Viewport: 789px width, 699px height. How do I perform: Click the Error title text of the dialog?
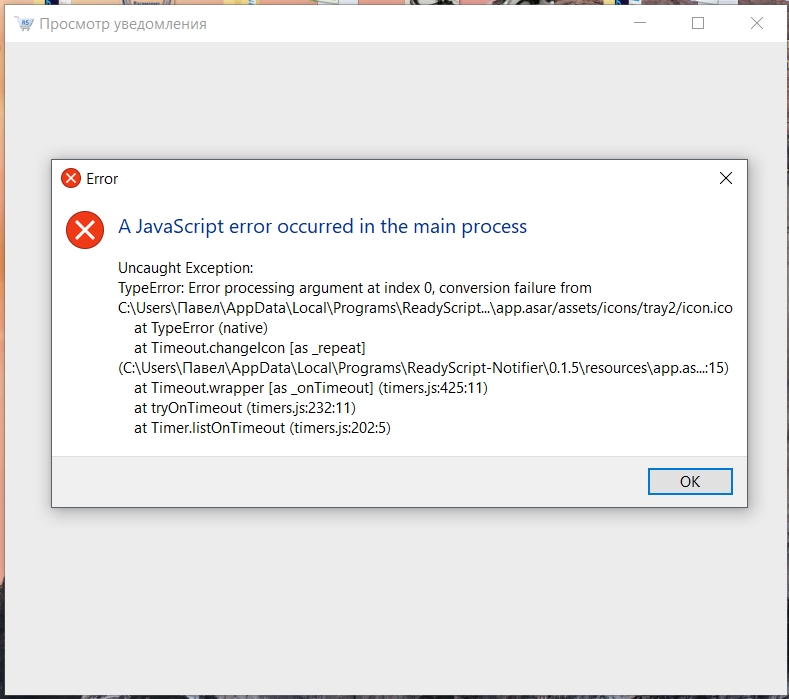pyautogui.click(x=102, y=179)
